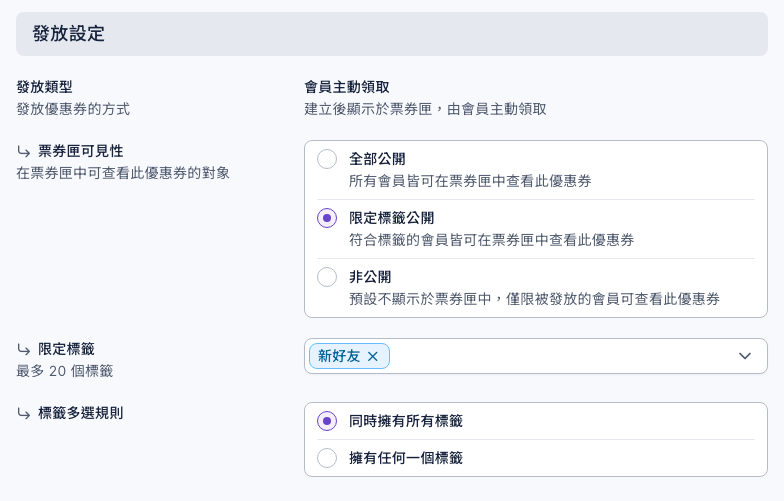Click the 發放設定 section header

[x=392, y=34]
